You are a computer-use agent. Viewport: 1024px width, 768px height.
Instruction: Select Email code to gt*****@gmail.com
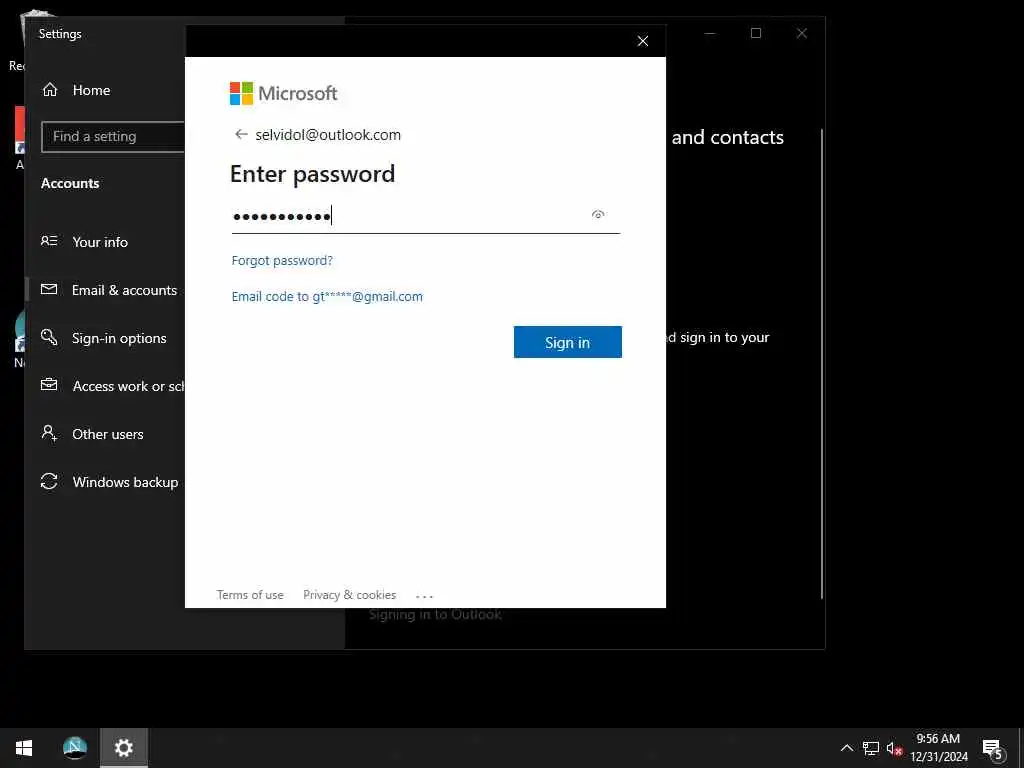[x=327, y=296]
